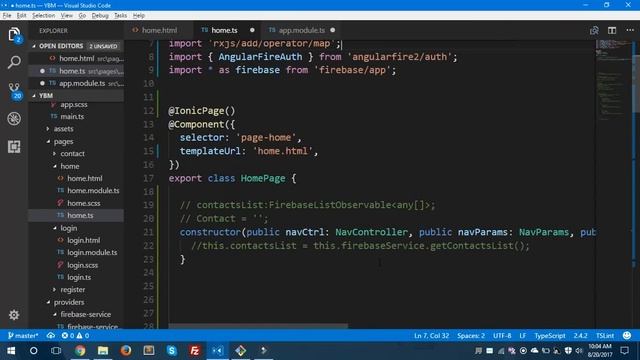
Task: Open the Selection menu
Action: coord(43,16)
